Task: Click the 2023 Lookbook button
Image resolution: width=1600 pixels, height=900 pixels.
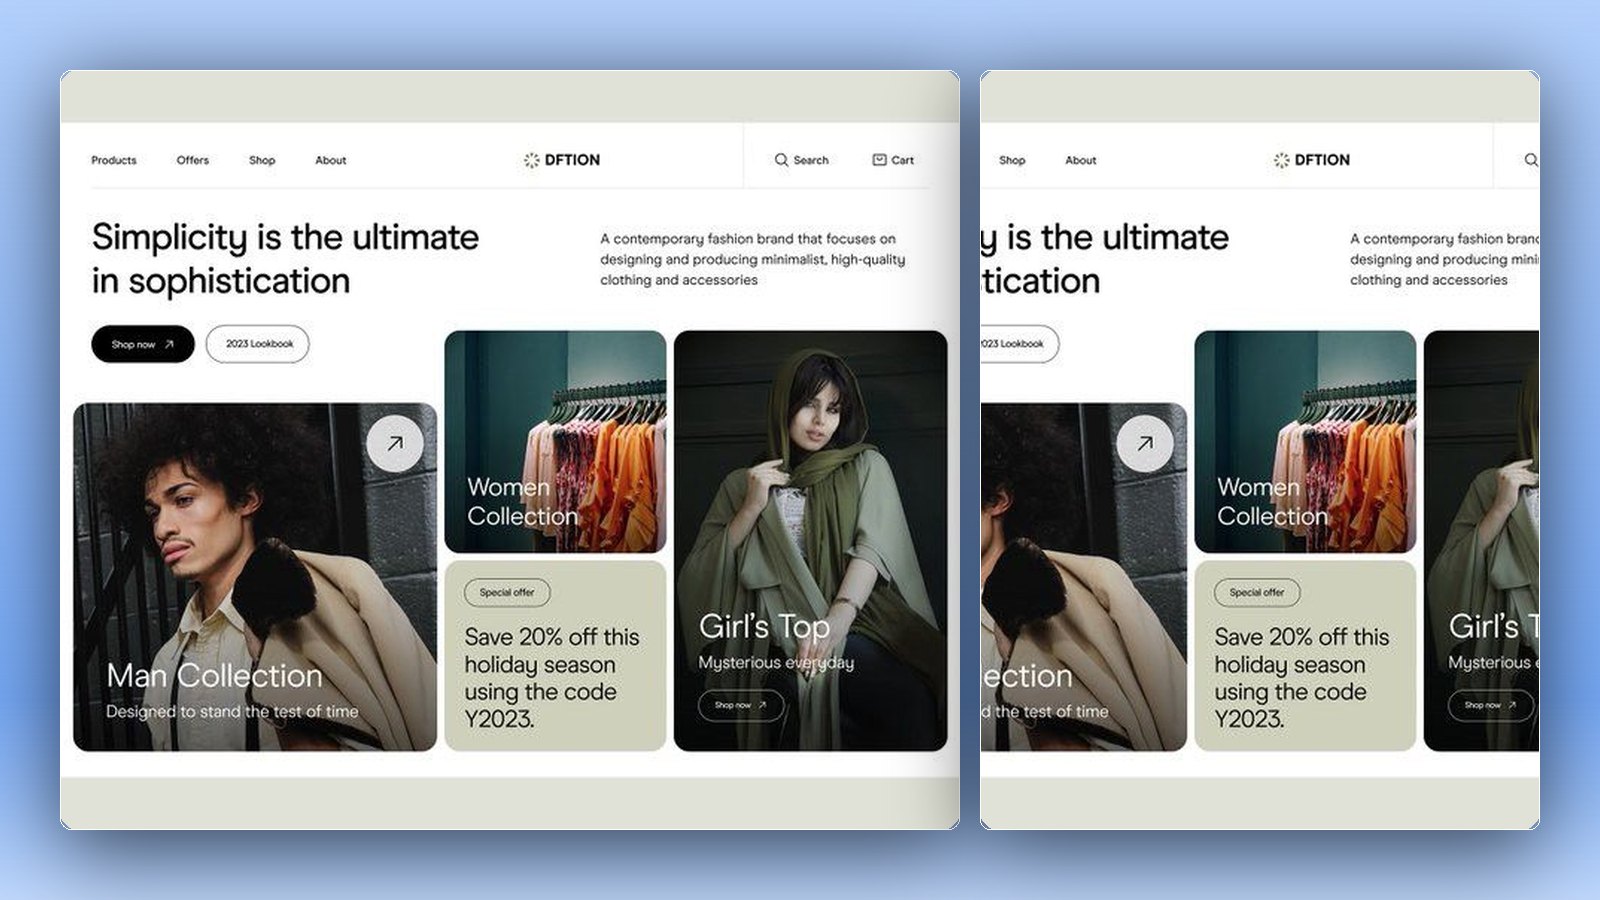Action: [258, 344]
